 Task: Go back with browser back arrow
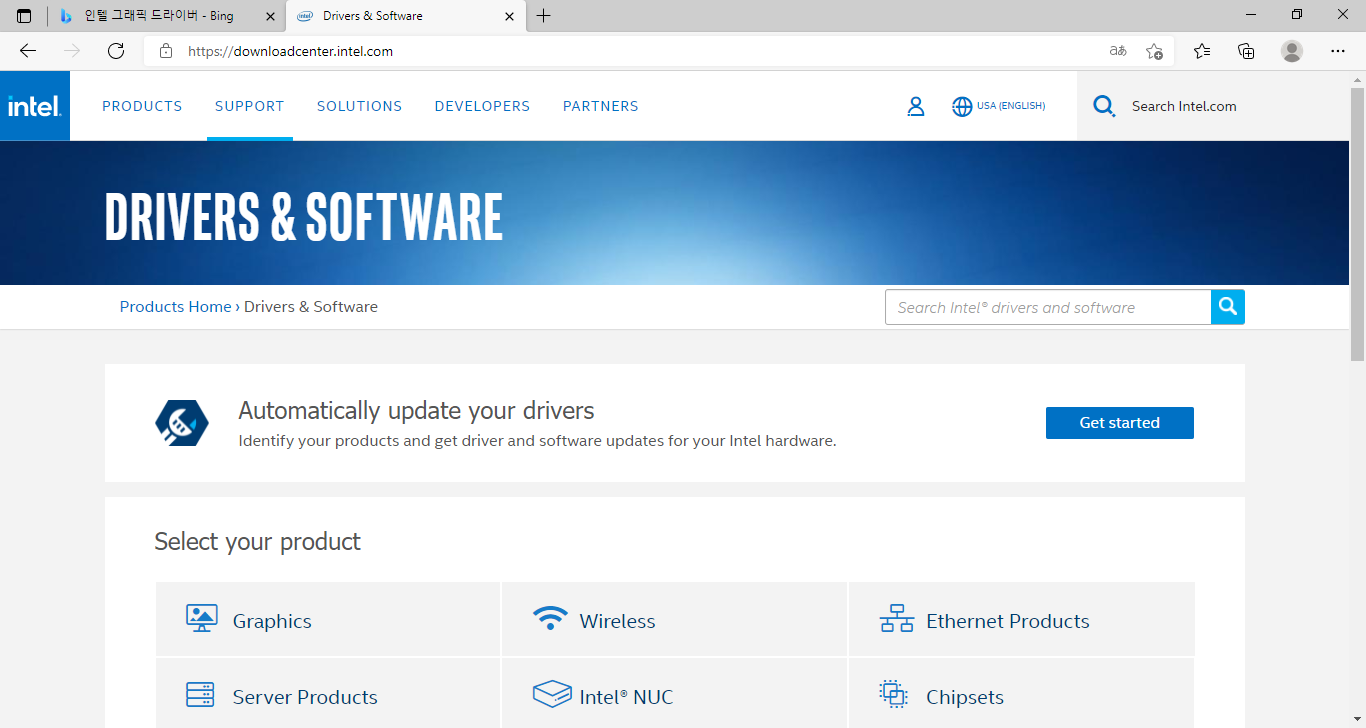point(28,51)
